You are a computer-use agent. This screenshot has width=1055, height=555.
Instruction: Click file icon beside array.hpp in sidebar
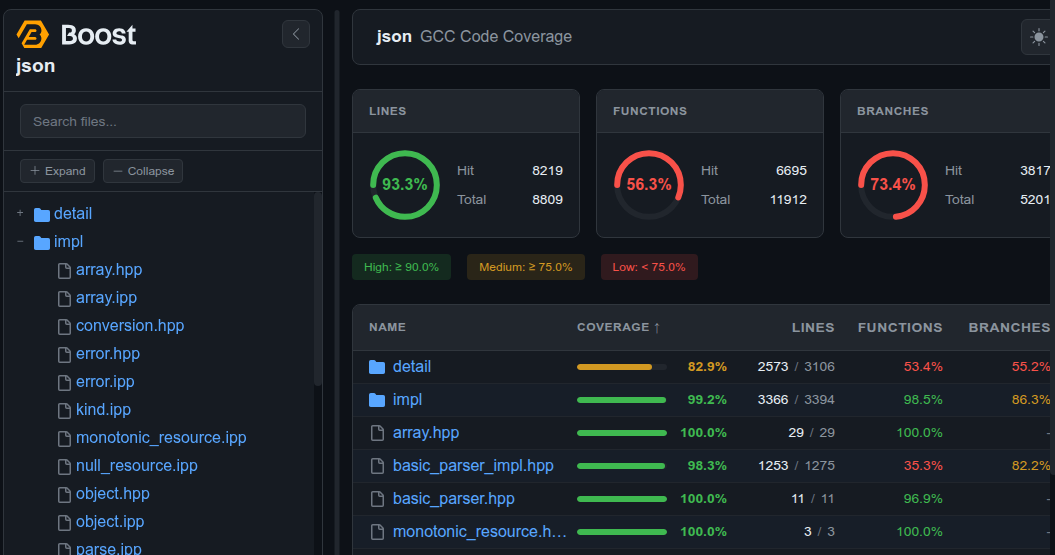tap(64, 270)
